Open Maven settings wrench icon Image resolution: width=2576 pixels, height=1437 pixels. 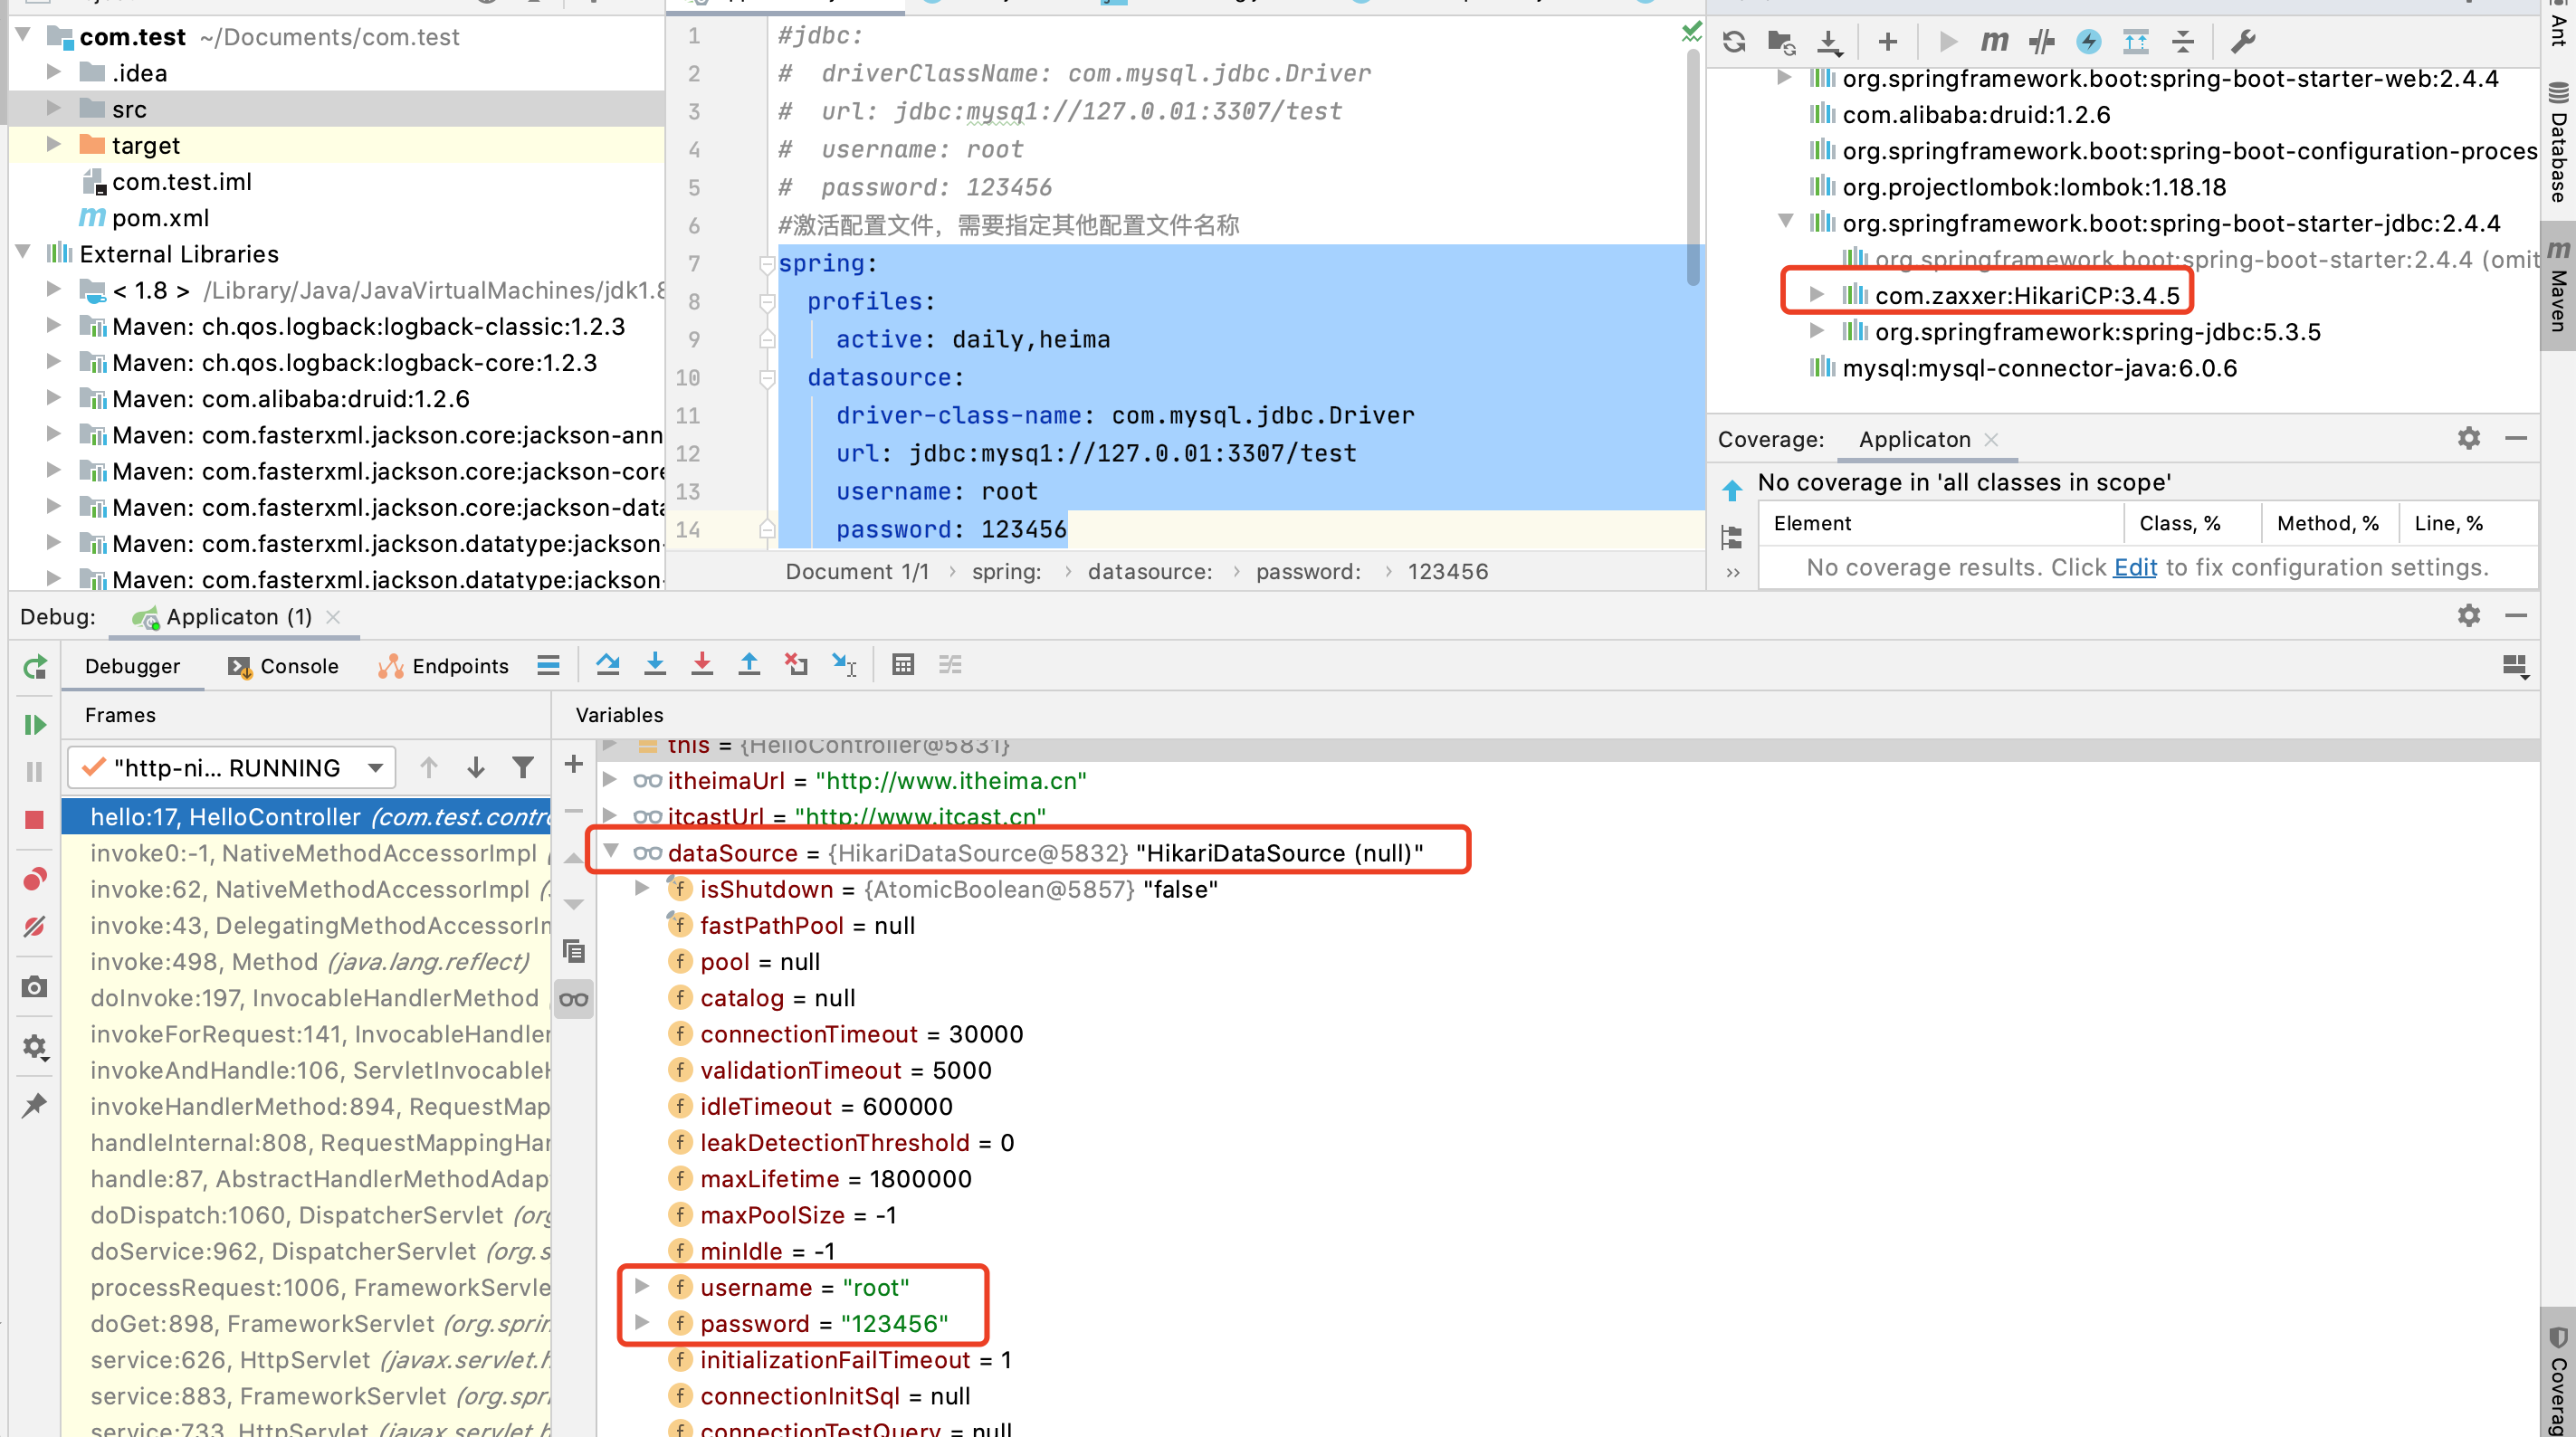click(x=2243, y=41)
